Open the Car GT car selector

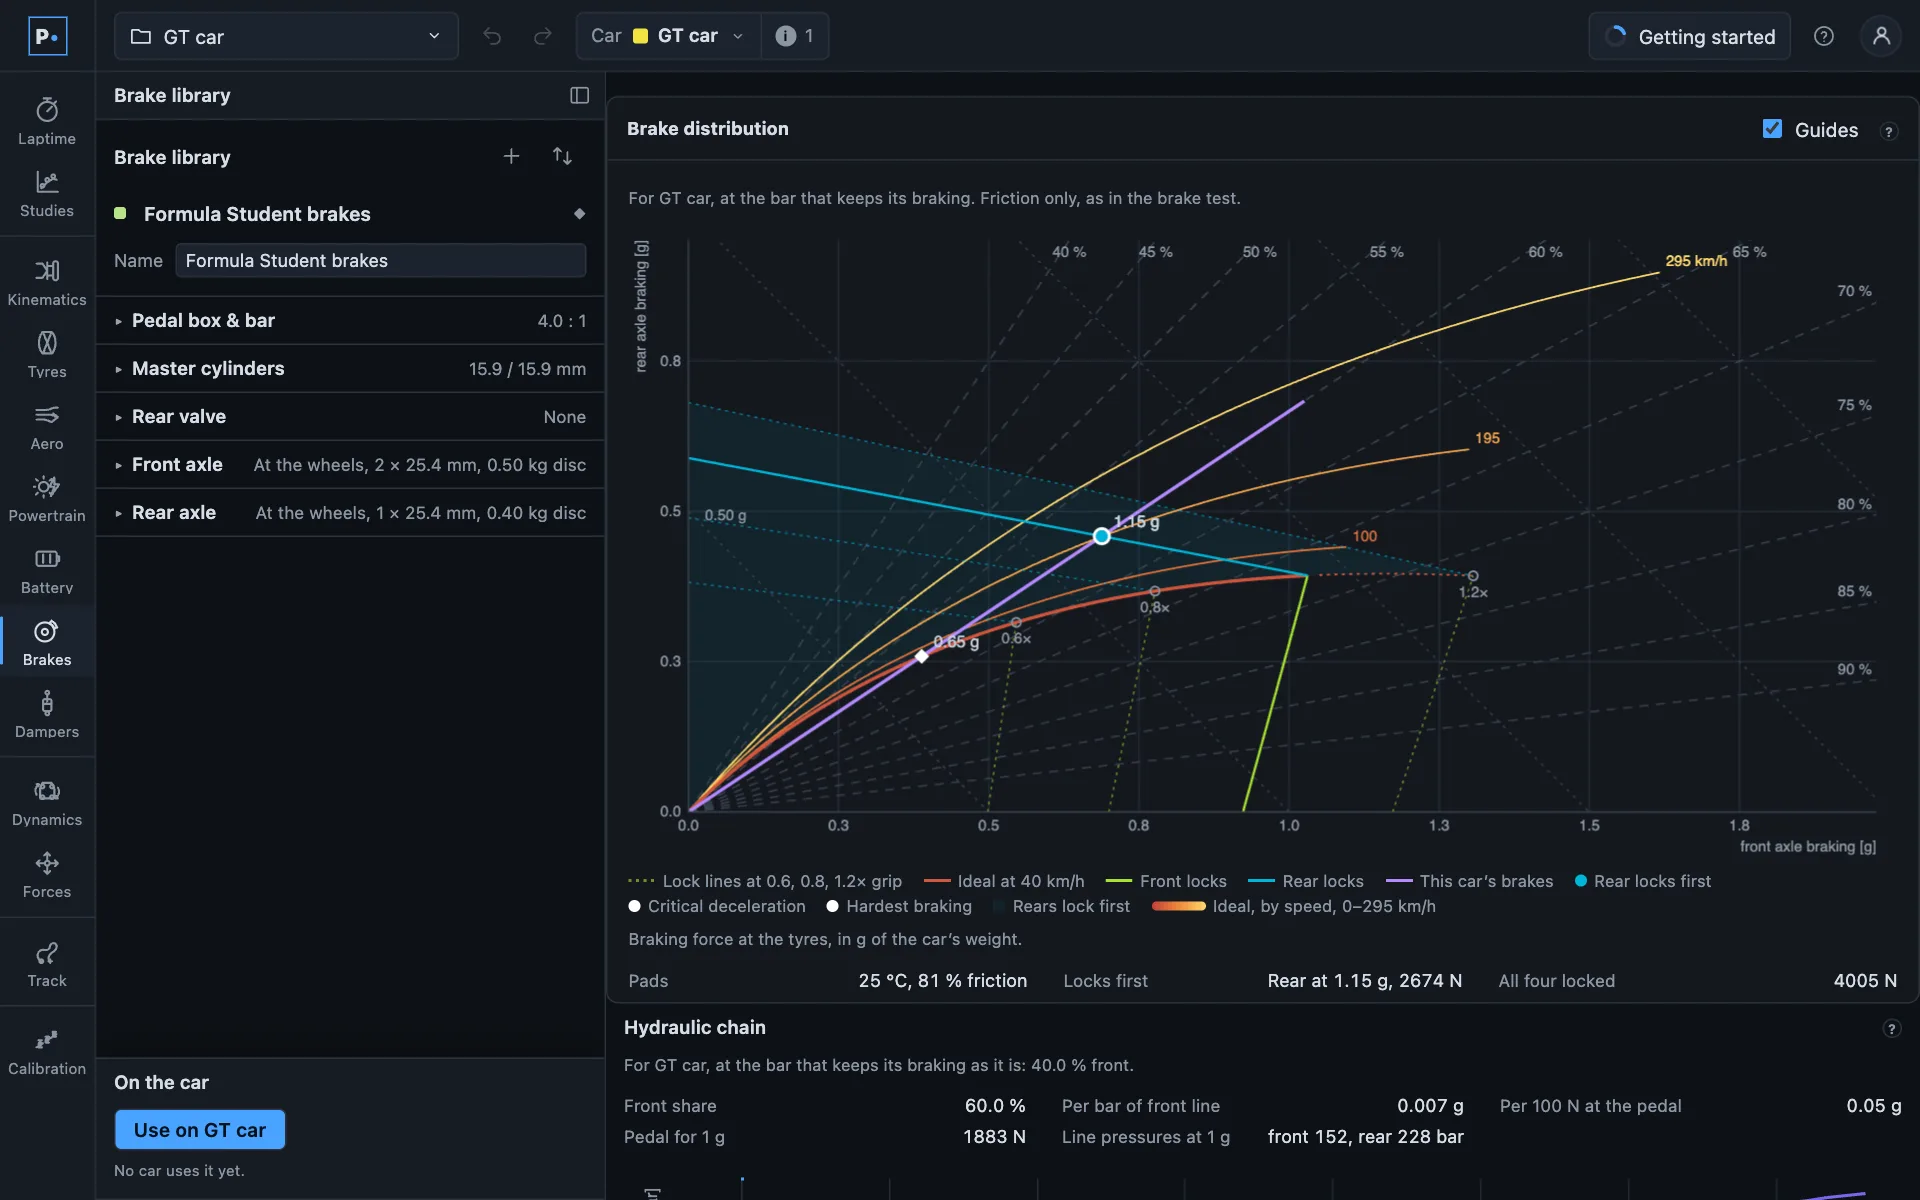point(668,36)
